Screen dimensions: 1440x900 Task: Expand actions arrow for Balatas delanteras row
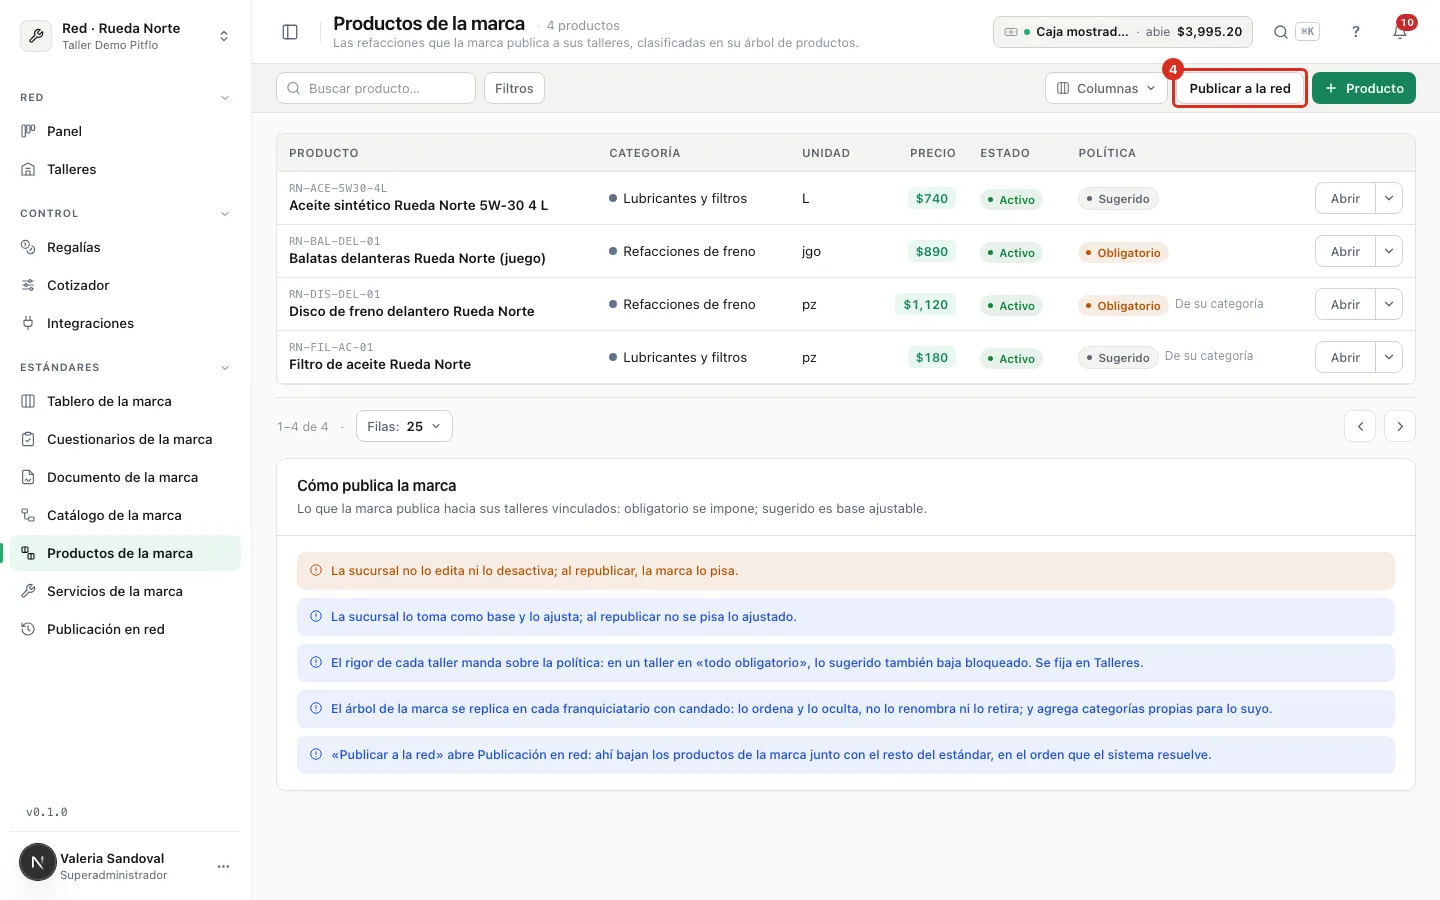tap(1389, 251)
